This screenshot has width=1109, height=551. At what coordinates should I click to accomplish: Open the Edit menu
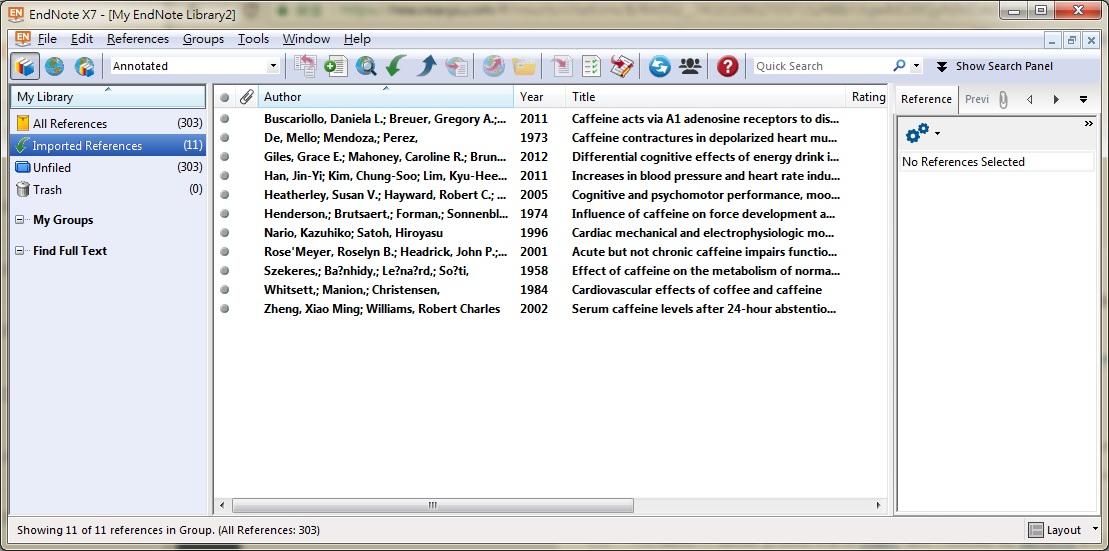[82, 39]
